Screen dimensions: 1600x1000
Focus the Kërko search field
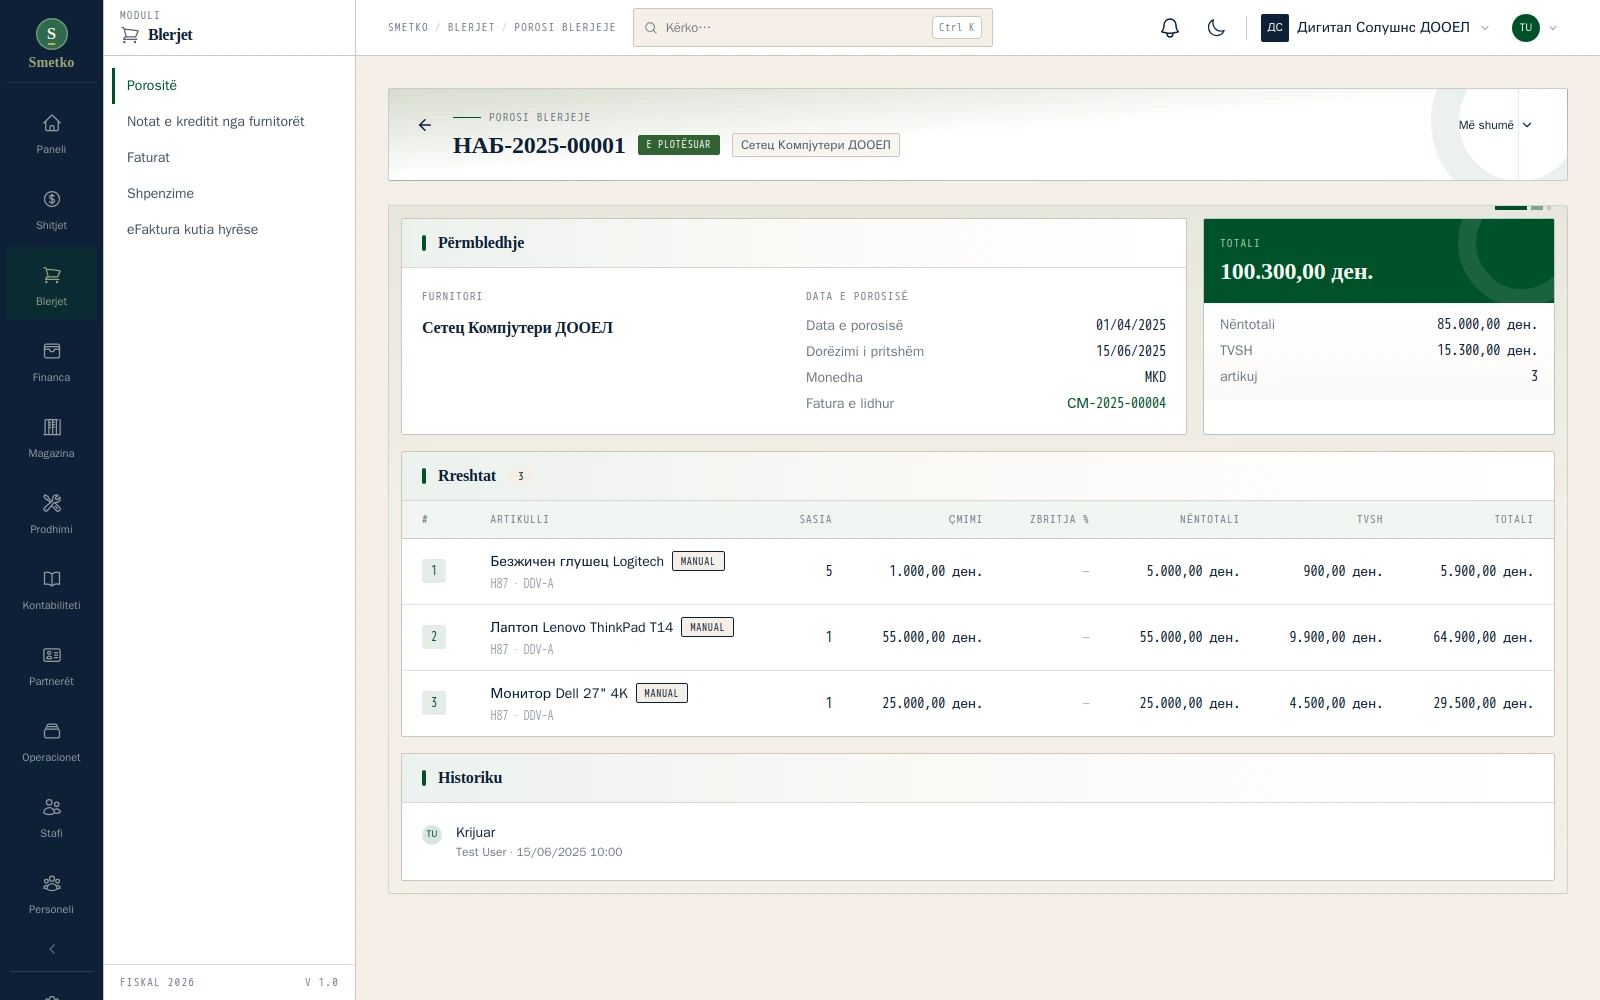click(x=813, y=28)
